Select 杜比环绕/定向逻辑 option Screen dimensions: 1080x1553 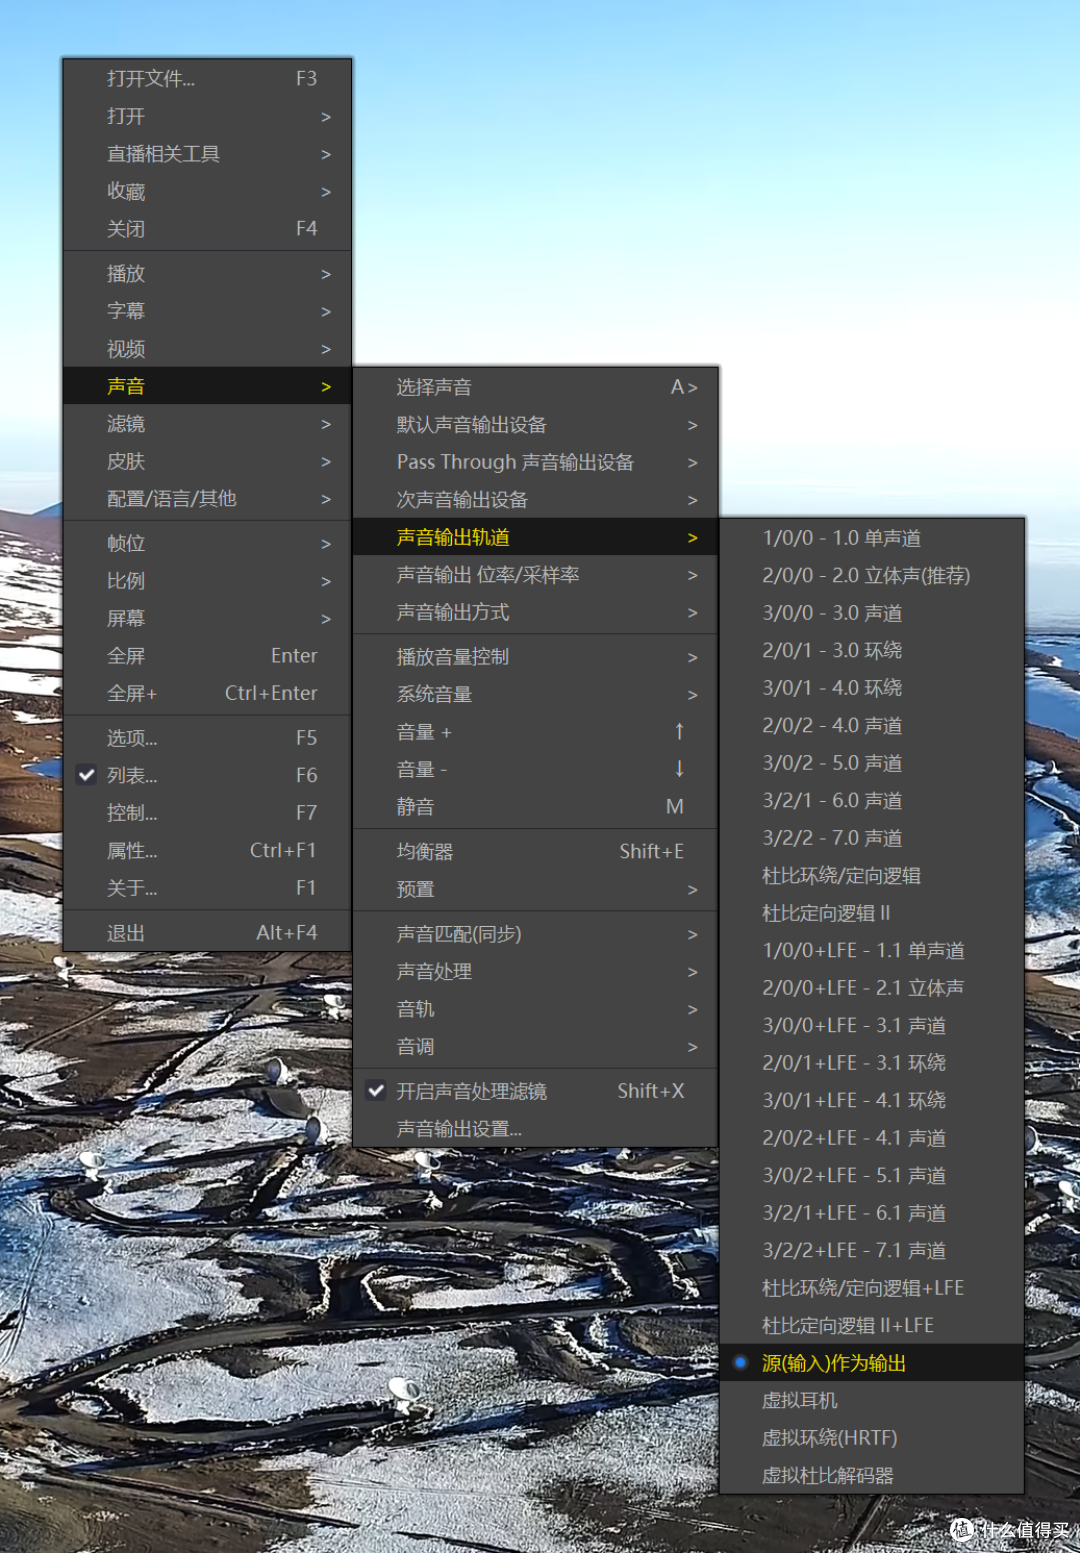pos(872,876)
